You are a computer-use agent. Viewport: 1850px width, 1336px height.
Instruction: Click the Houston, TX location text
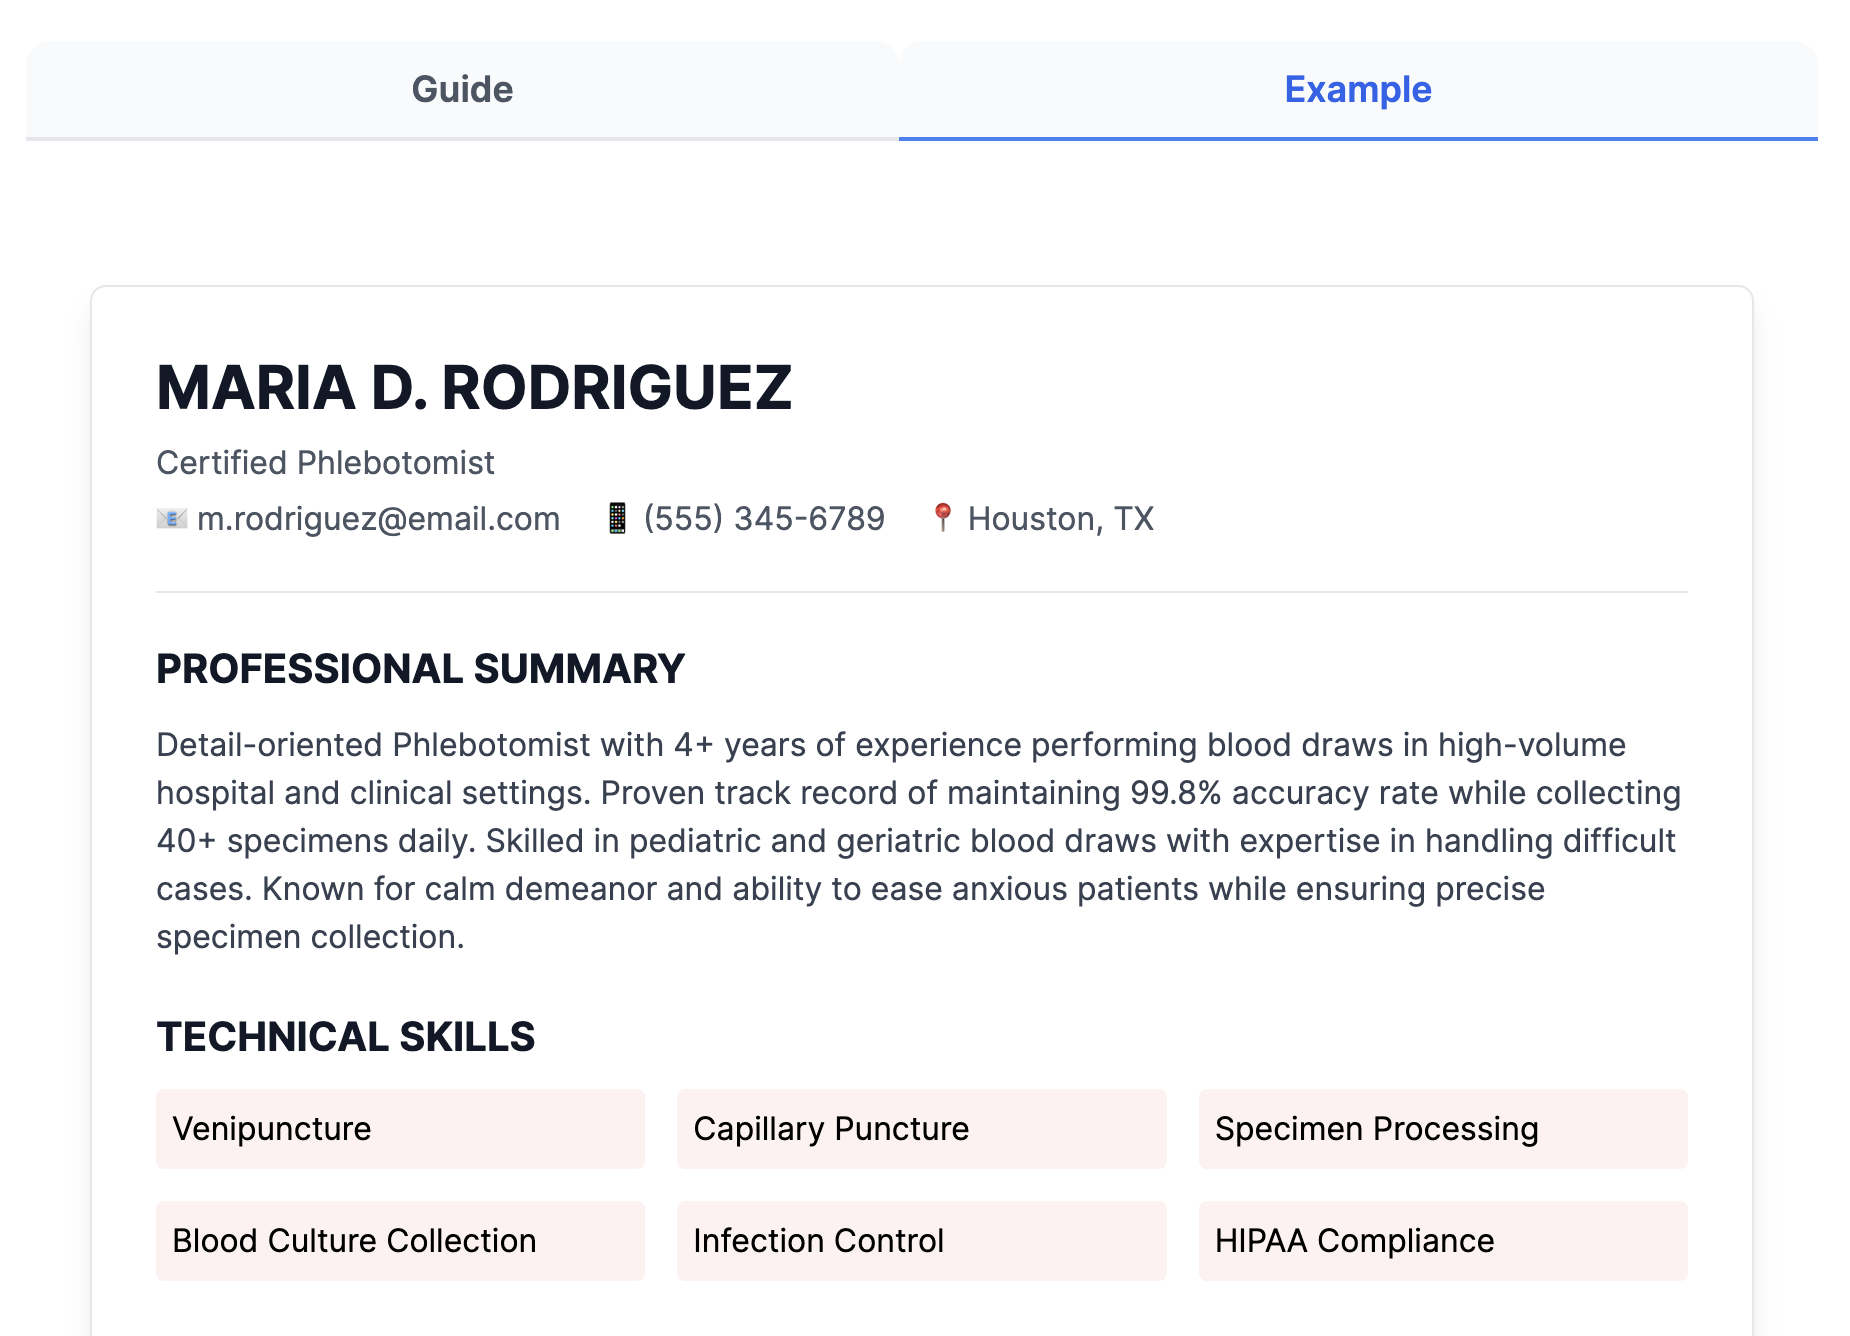(1060, 519)
